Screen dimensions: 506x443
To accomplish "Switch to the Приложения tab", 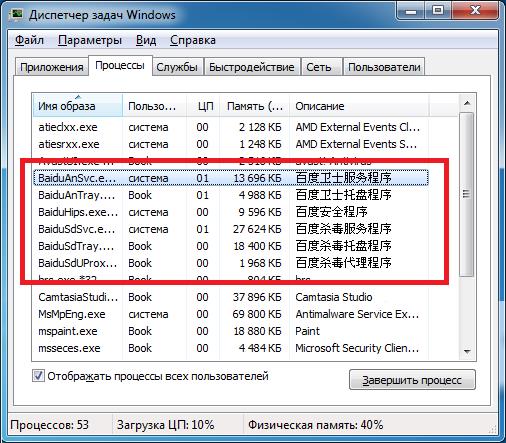I will pyautogui.click(x=52, y=67).
